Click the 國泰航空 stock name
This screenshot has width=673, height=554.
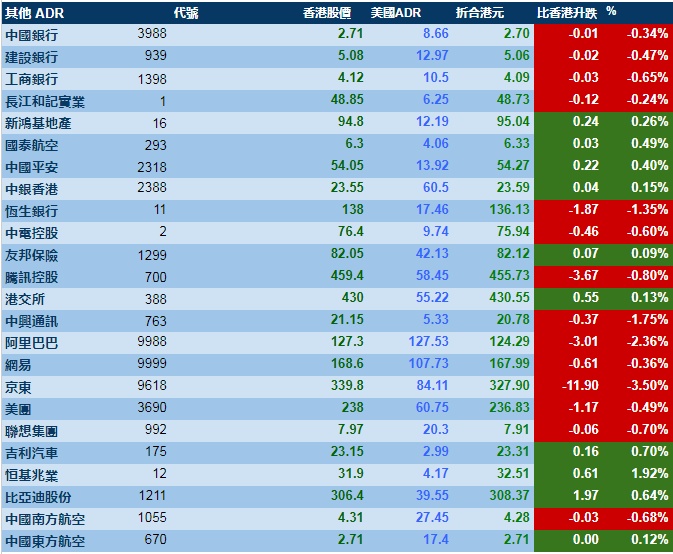pyautogui.click(x=31, y=145)
